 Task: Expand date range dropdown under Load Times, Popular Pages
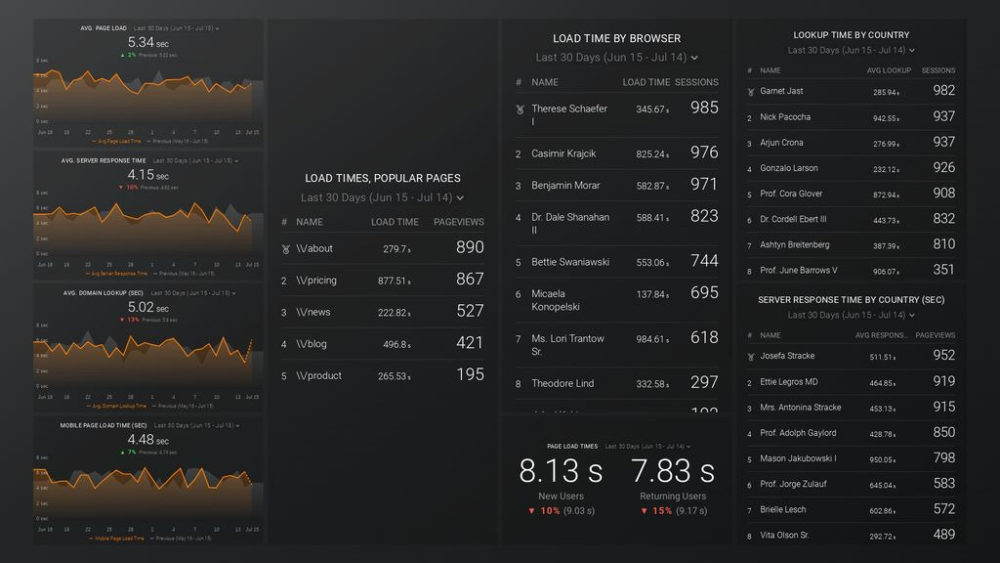(382, 198)
